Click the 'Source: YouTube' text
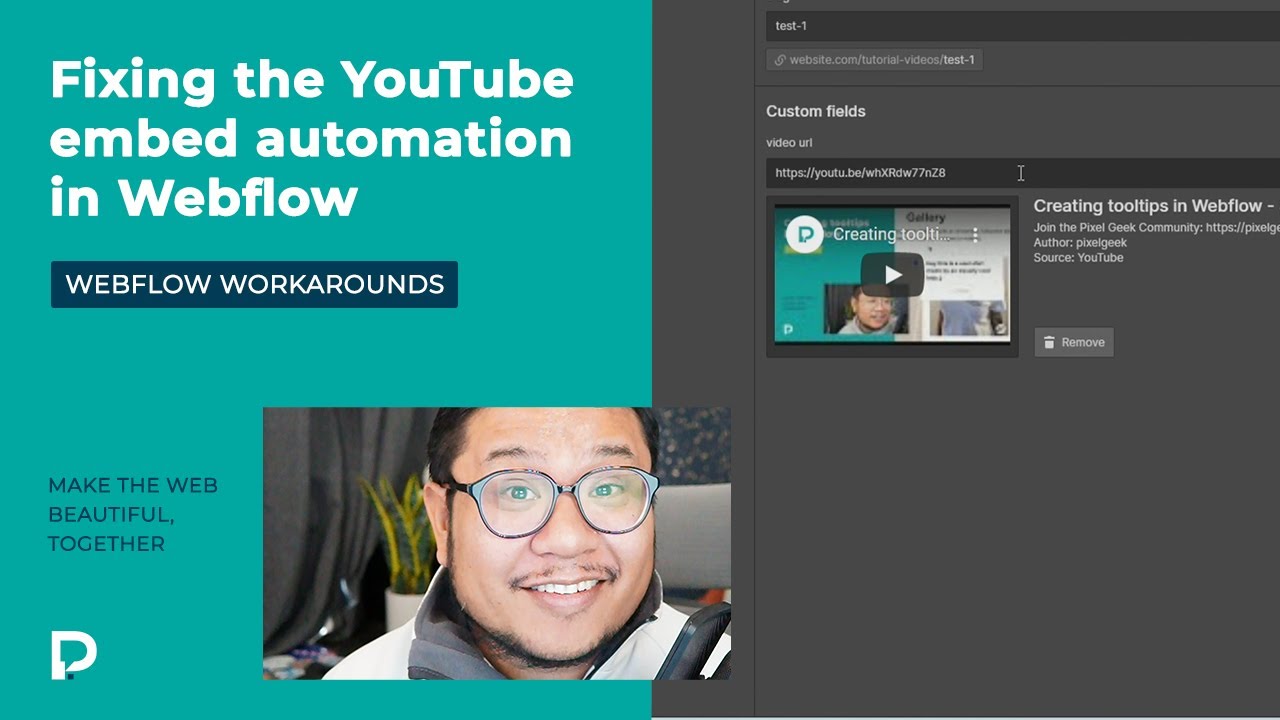 pos(1078,258)
